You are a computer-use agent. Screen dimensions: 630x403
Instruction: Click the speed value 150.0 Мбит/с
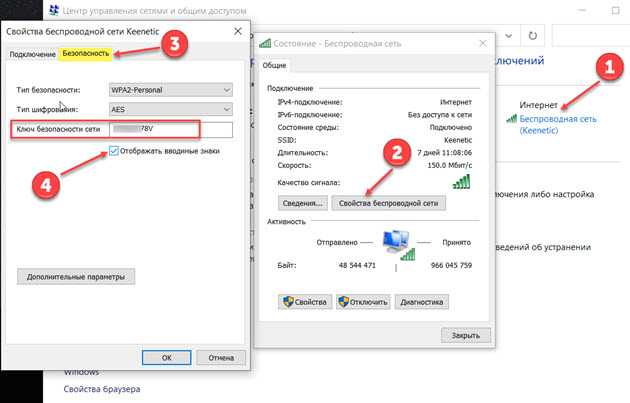(x=450, y=165)
